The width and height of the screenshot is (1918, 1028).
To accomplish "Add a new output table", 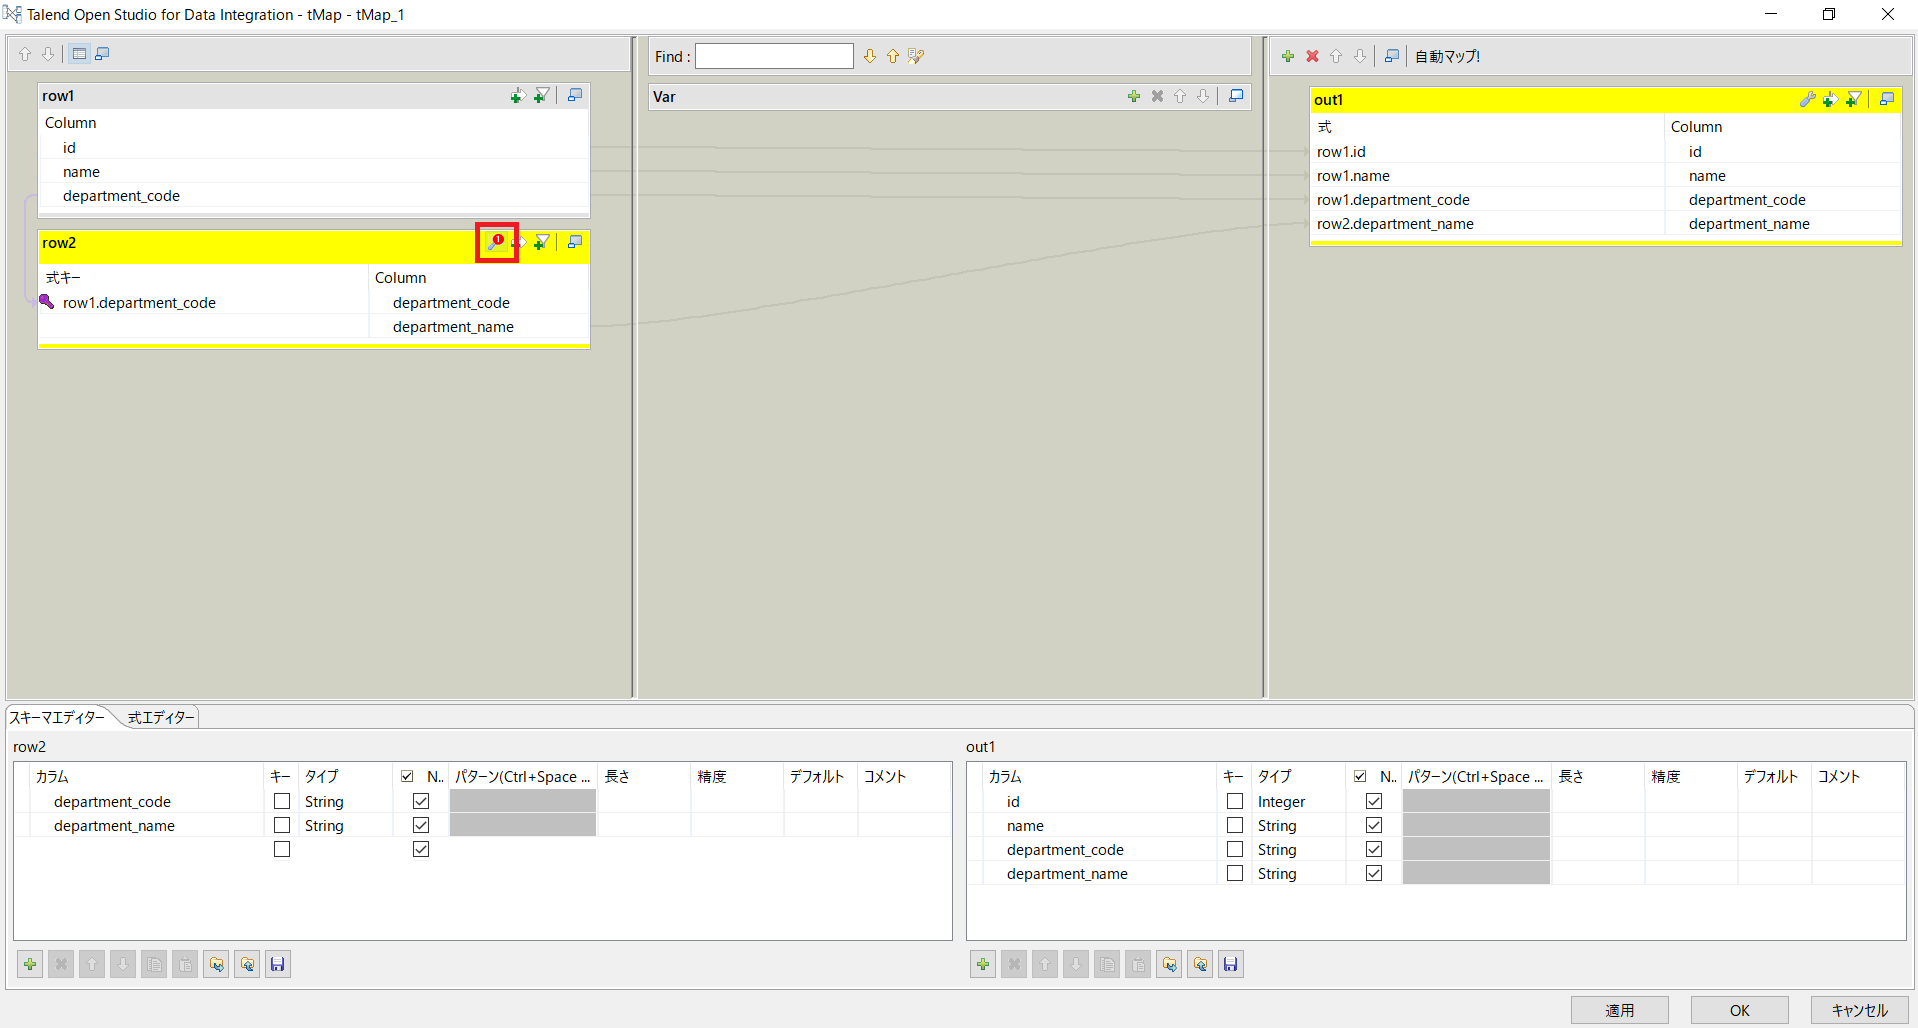I will tap(1288, 56).
